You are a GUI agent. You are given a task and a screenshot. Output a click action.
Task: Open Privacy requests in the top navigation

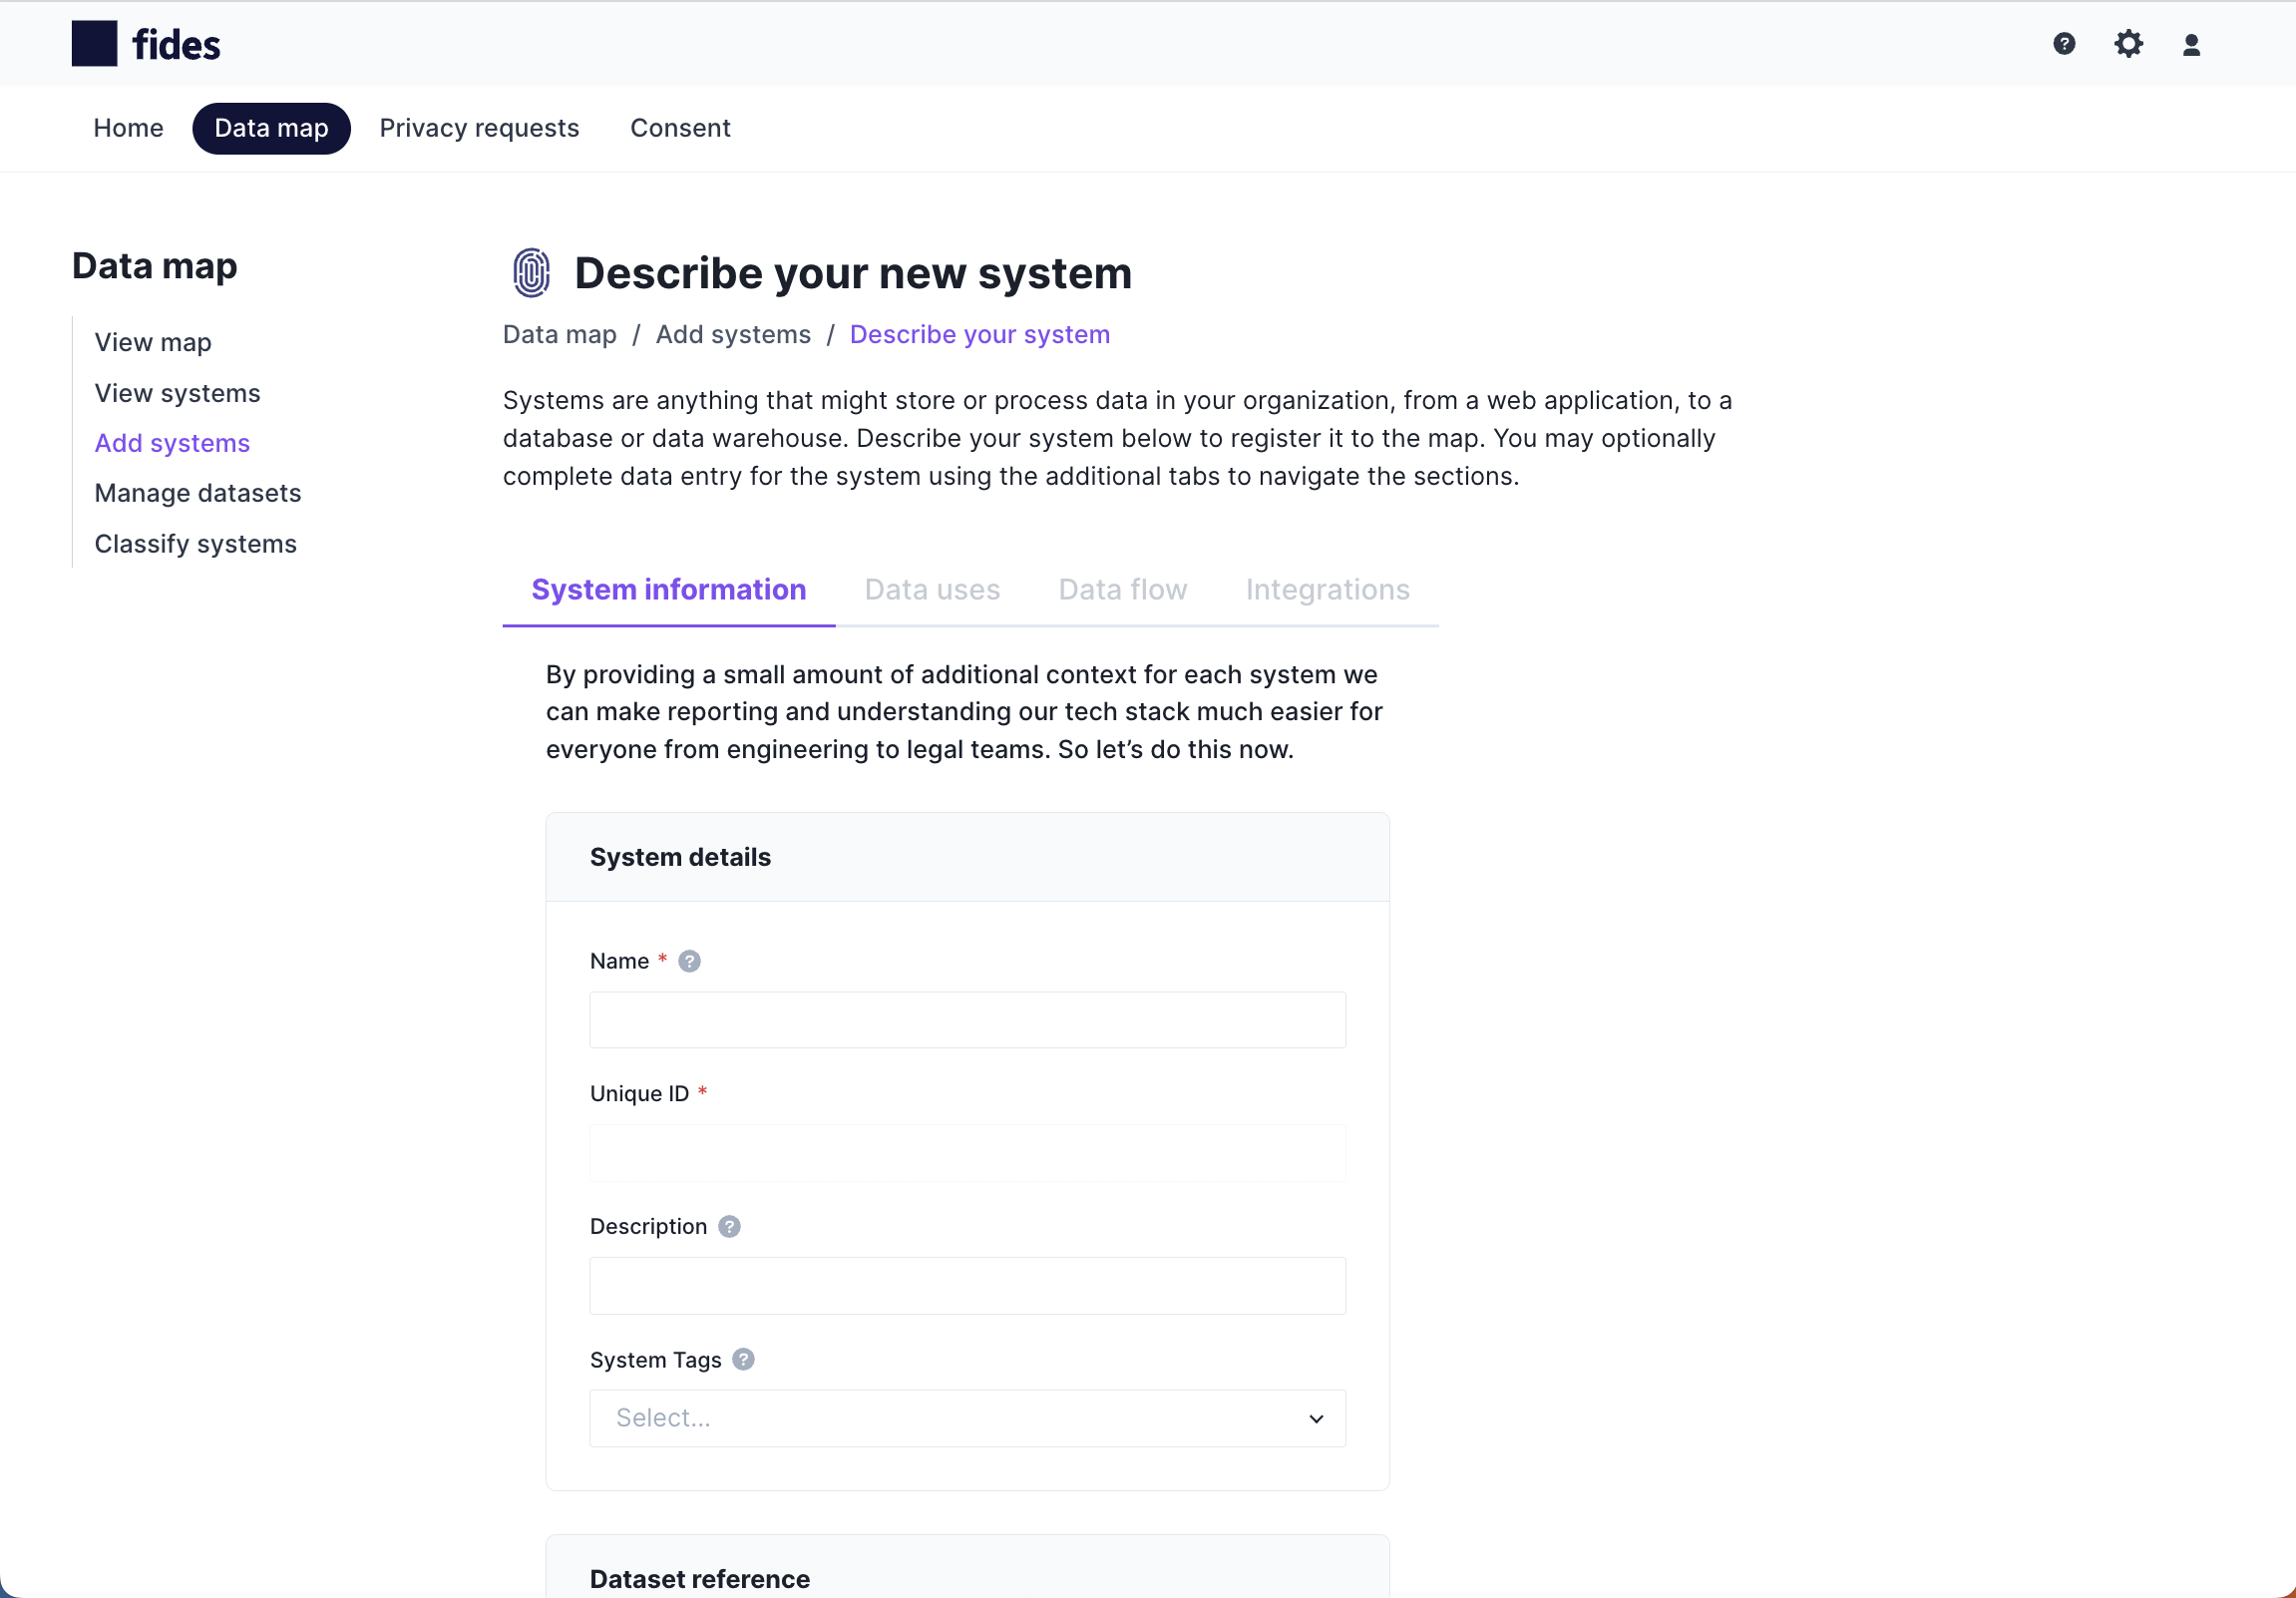pyautogui.click(x=479, y=128)
